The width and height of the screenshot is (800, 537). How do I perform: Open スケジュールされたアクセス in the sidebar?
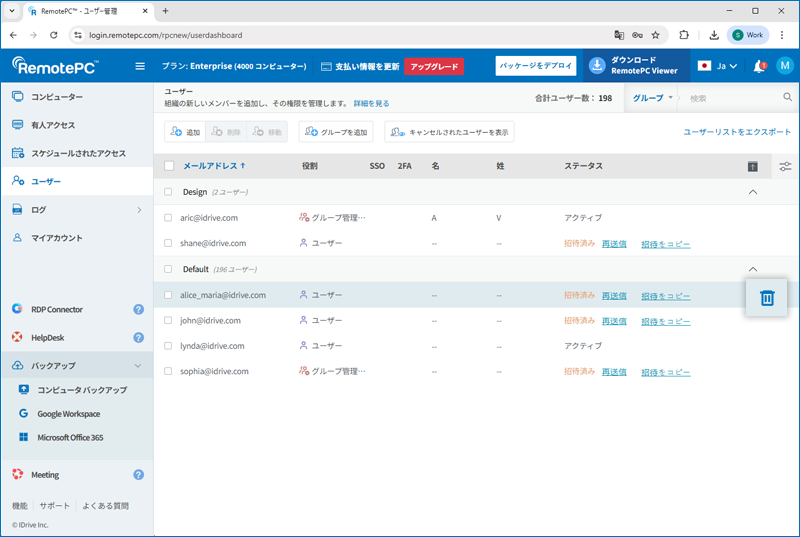click(79, 153)
